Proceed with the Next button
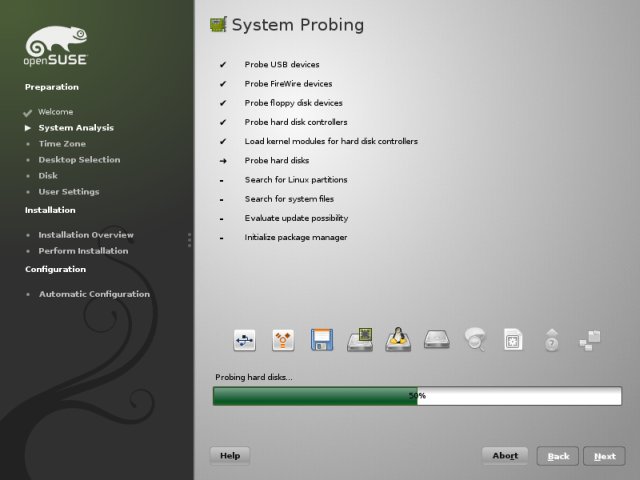Screen dimensions: 640x480 (604, 456)
